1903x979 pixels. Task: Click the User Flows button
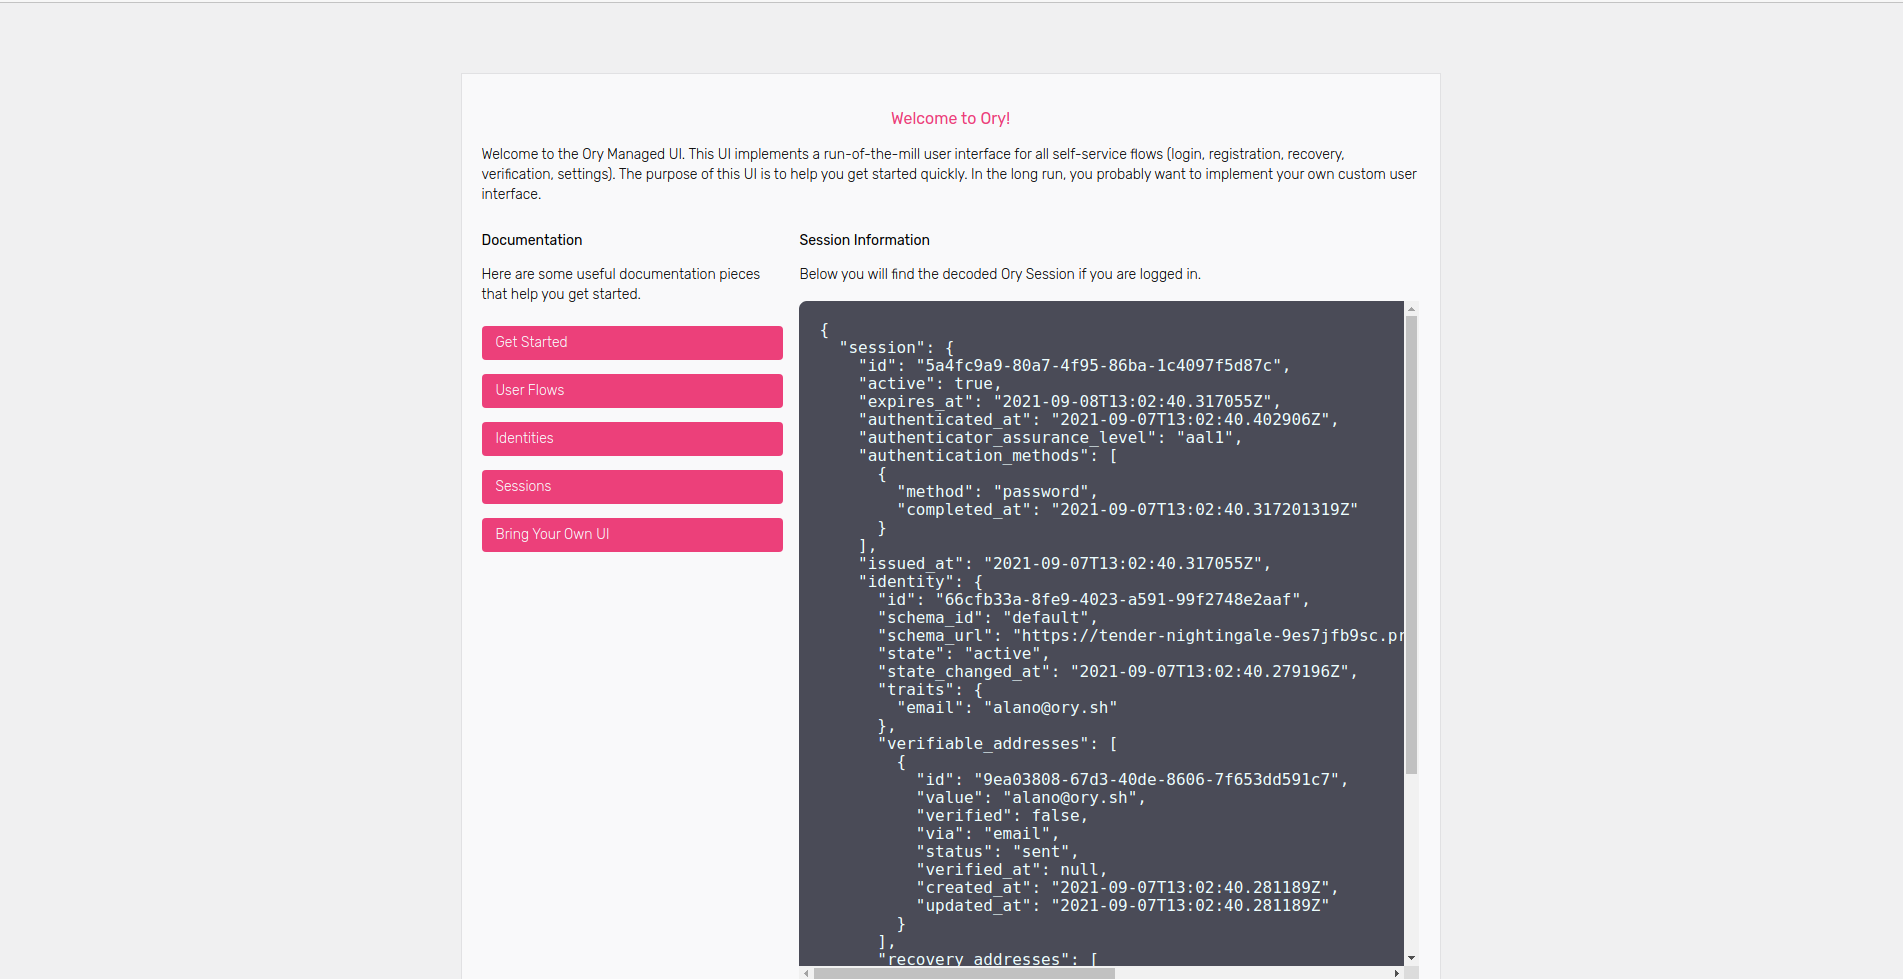click(631, 391)
